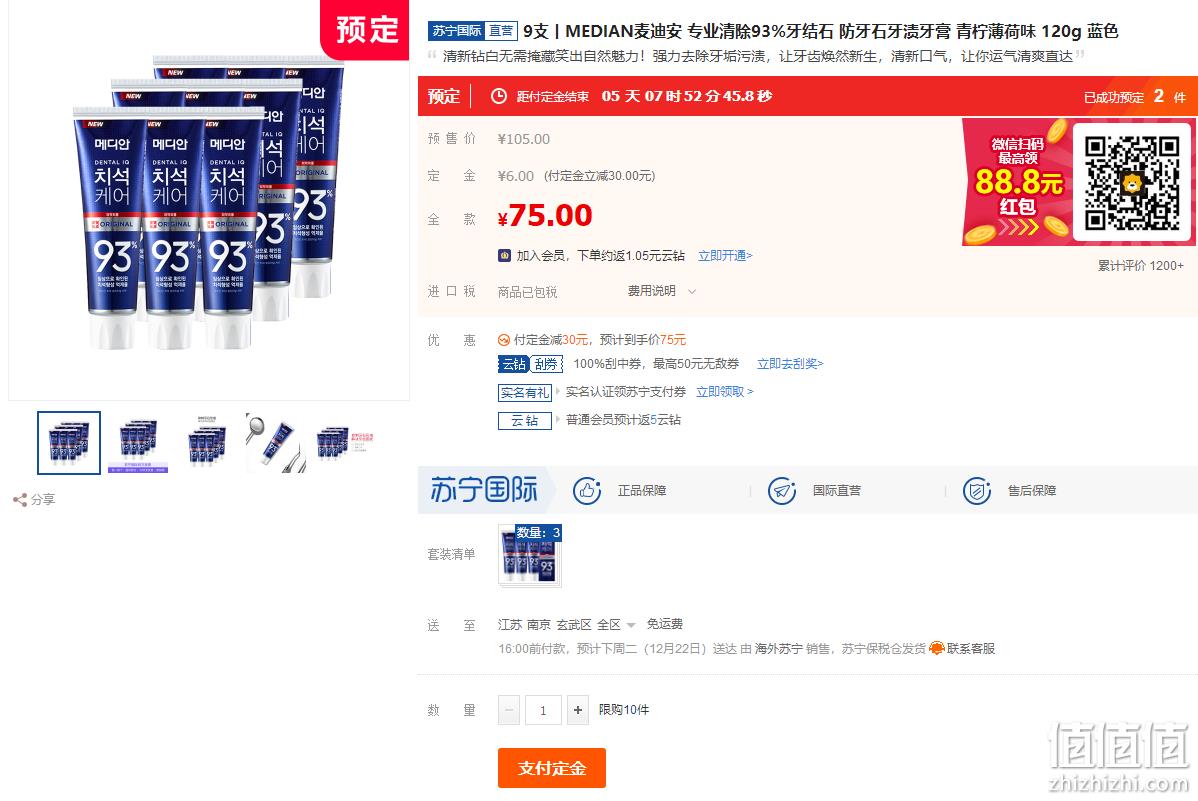Increase quantity with the plus button
The width and height of the screenshot is (1198, 801).
coord(578,710)
